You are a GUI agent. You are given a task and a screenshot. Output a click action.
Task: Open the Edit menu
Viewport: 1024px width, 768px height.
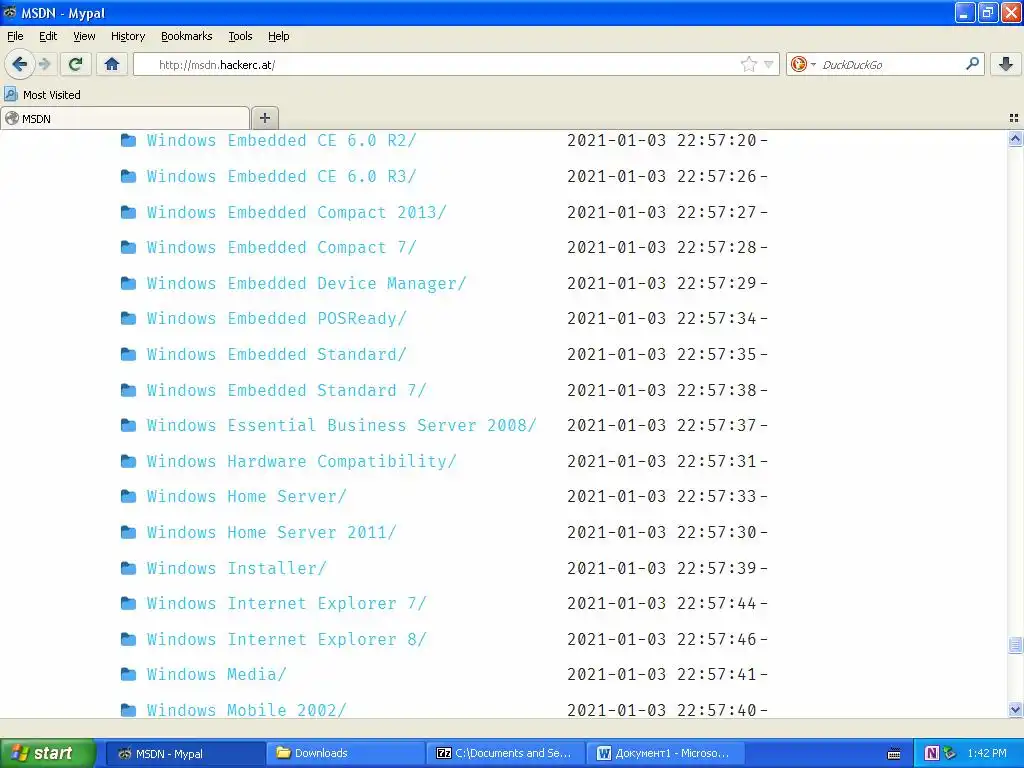point(48,36)
